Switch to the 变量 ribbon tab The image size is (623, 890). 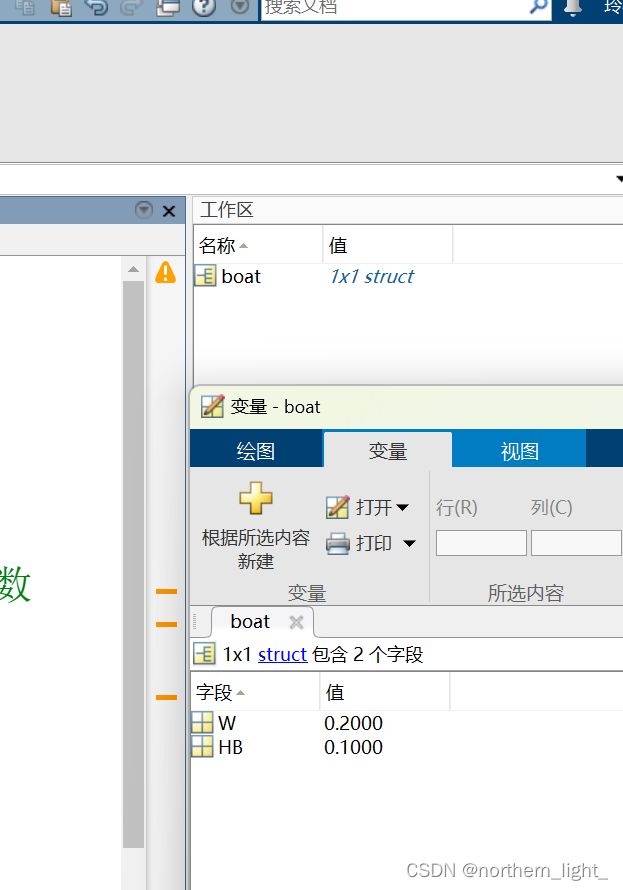point(388,451)
